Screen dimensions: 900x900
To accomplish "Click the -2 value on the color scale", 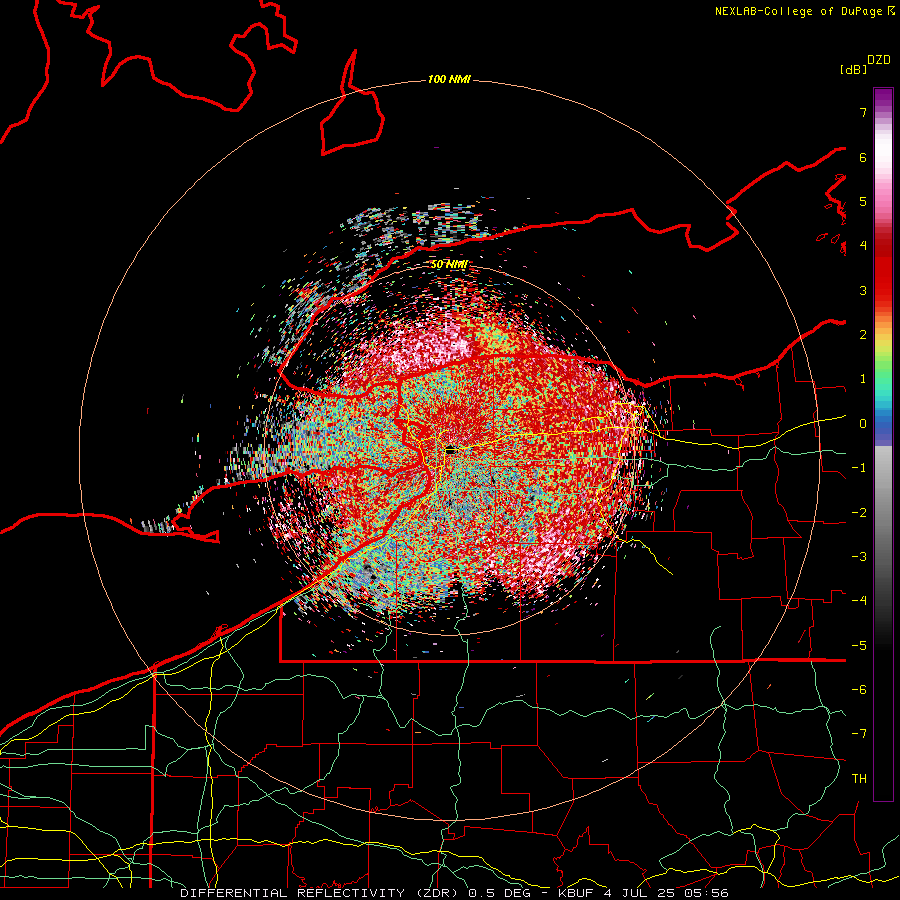I will [x=859, y=512].
